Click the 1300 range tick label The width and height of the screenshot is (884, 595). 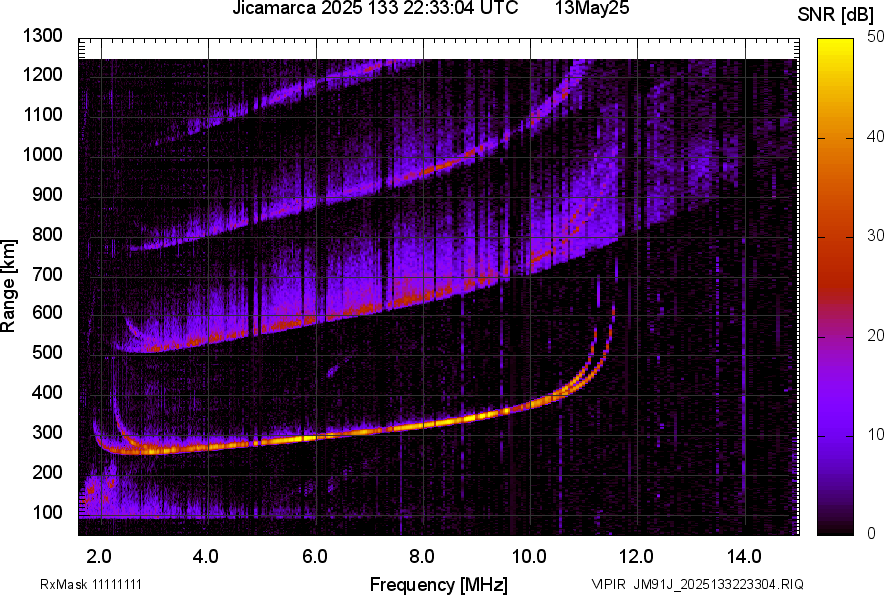click(42, 36)
